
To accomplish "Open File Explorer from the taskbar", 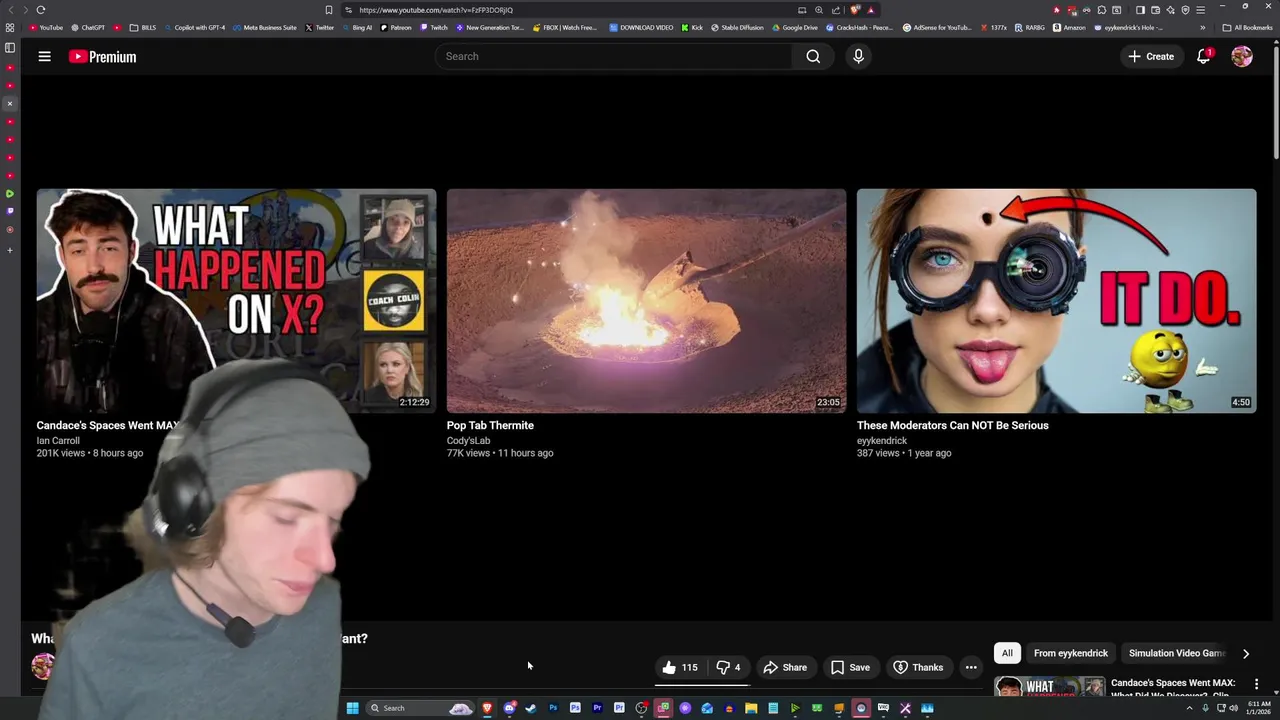I will pos(751,708).
